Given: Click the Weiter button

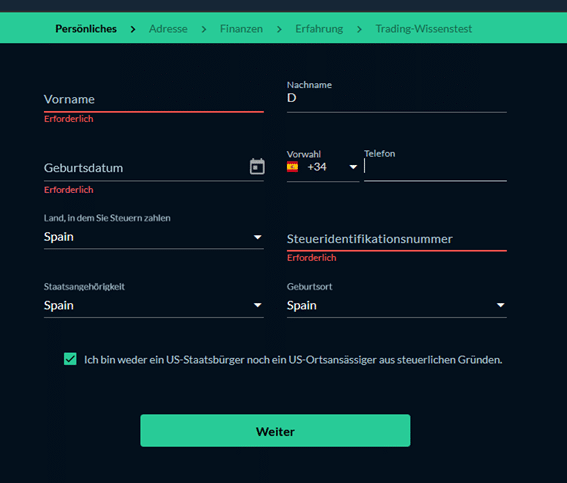Looking at the screenshot, I should [275, 431].
